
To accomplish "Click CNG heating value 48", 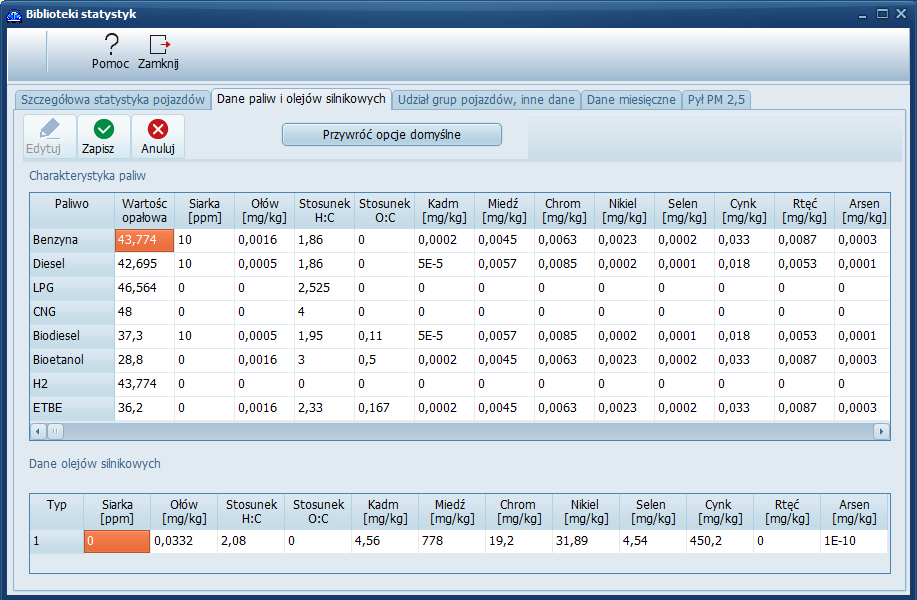I will 144,312.
